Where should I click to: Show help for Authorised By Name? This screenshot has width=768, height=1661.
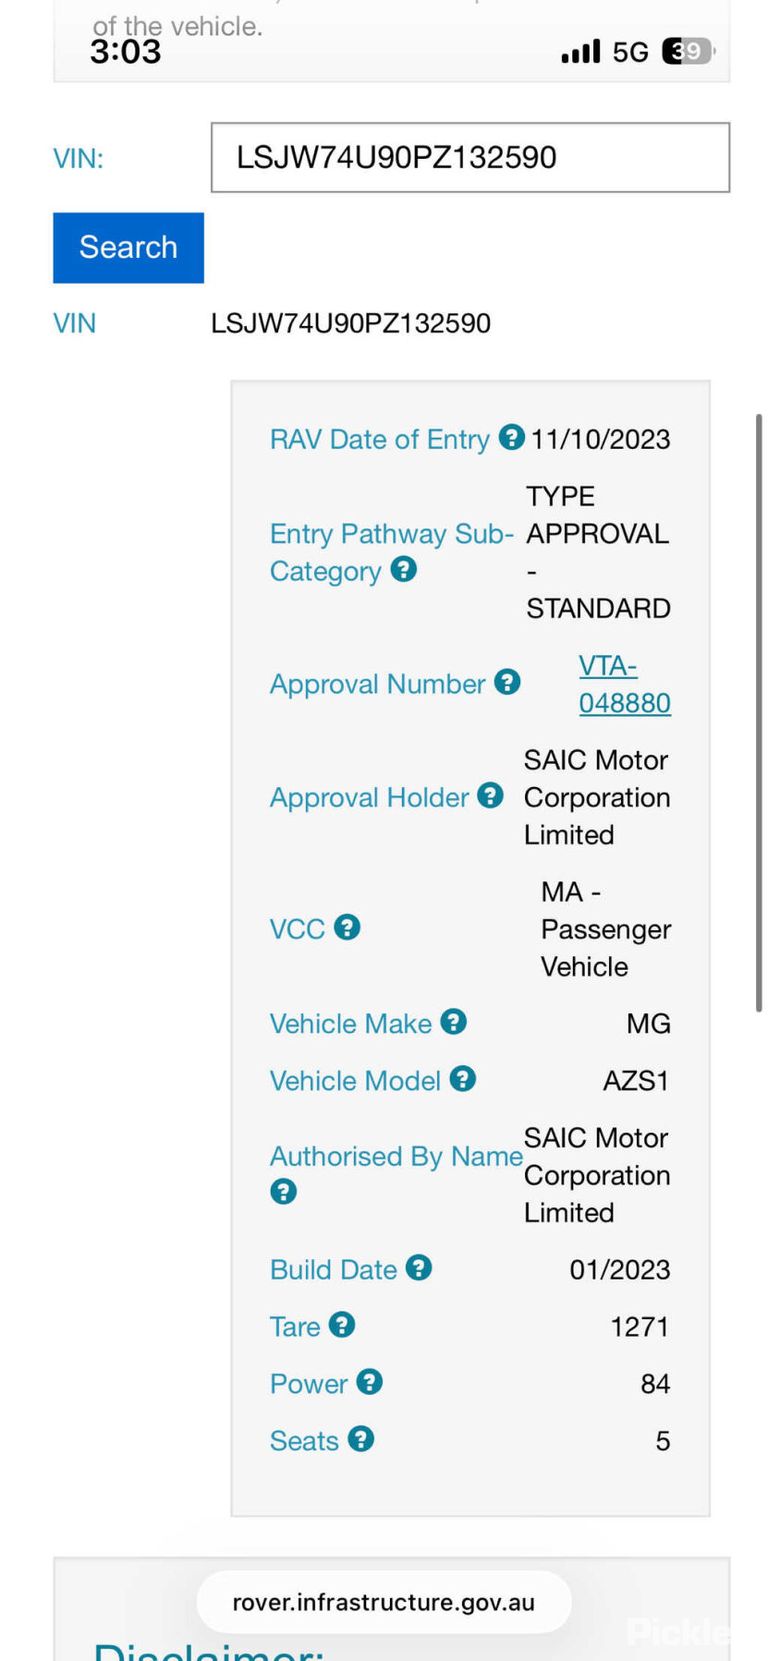point(284,1191)
